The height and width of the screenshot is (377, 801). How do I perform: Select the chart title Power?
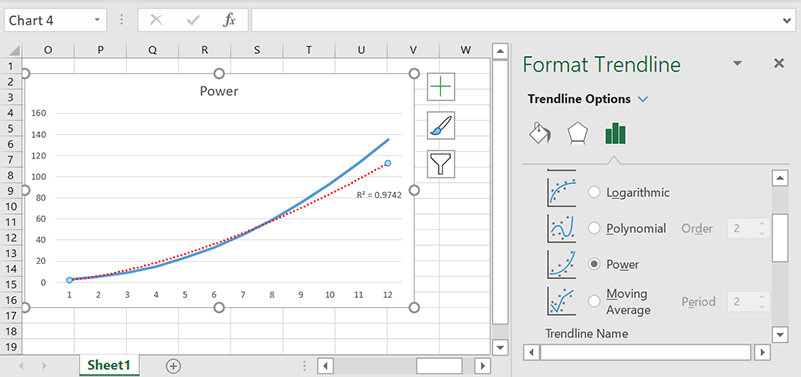(x=219, y=91)
